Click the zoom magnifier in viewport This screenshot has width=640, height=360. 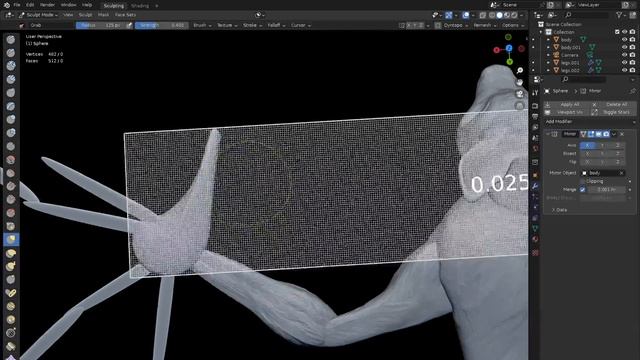[x=520, y=71]
